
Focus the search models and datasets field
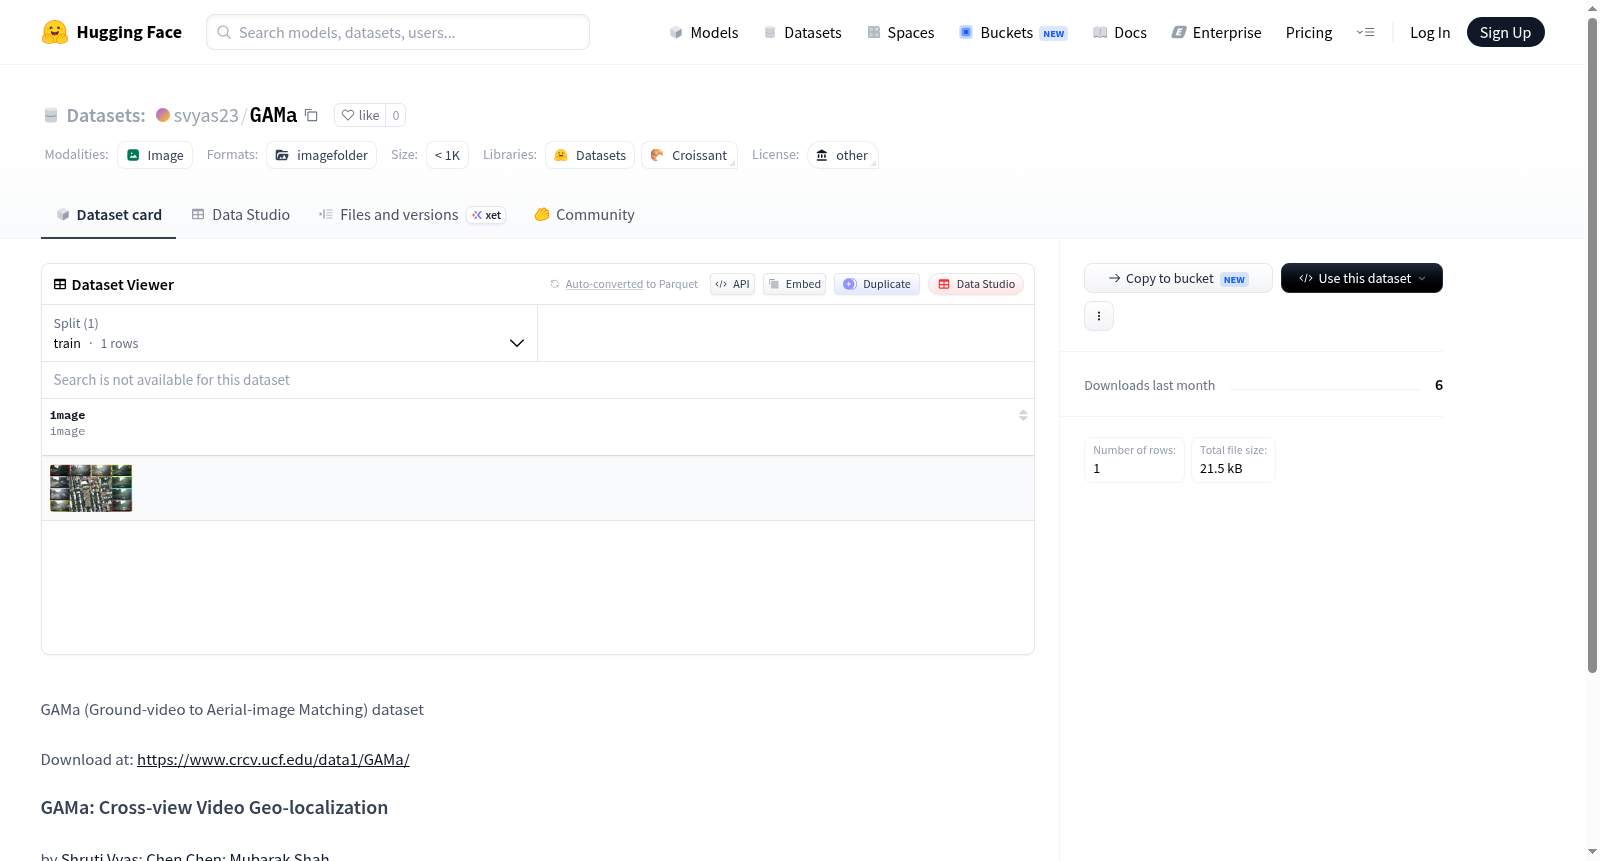pyautogui.click(x=398, y=32)
